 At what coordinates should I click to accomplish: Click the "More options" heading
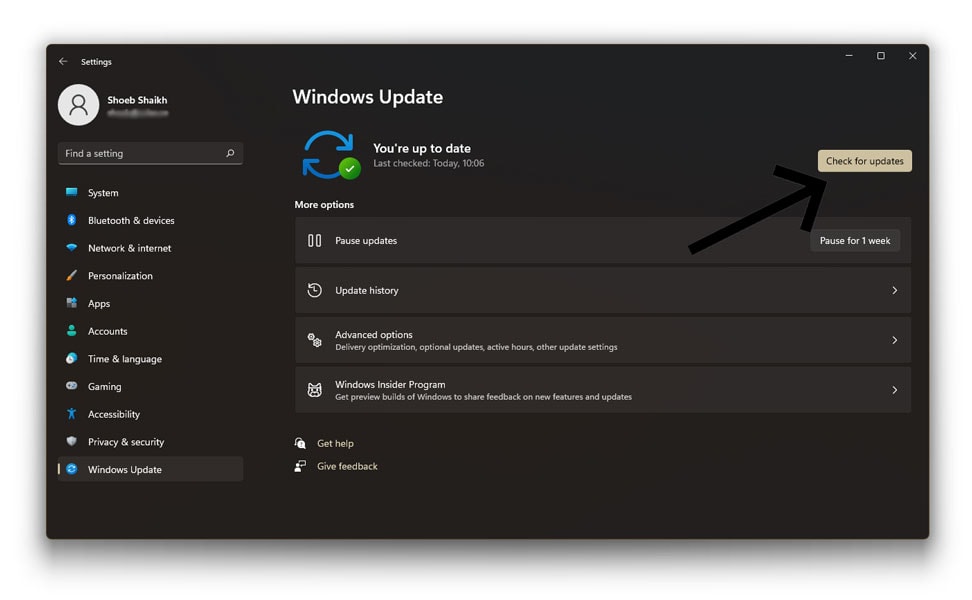324,205
